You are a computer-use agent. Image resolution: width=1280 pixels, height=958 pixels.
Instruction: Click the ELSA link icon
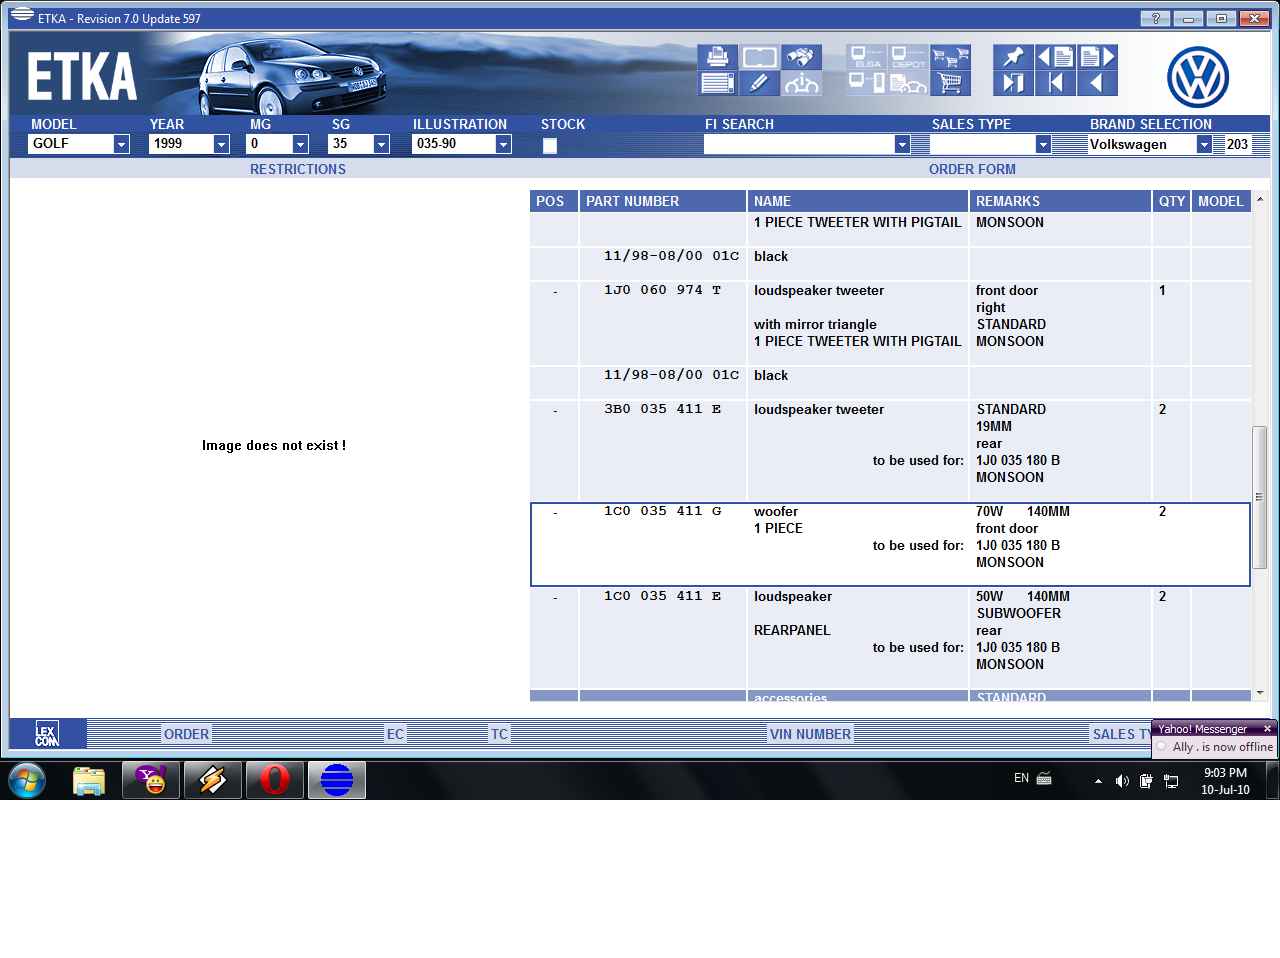[866, 57]
